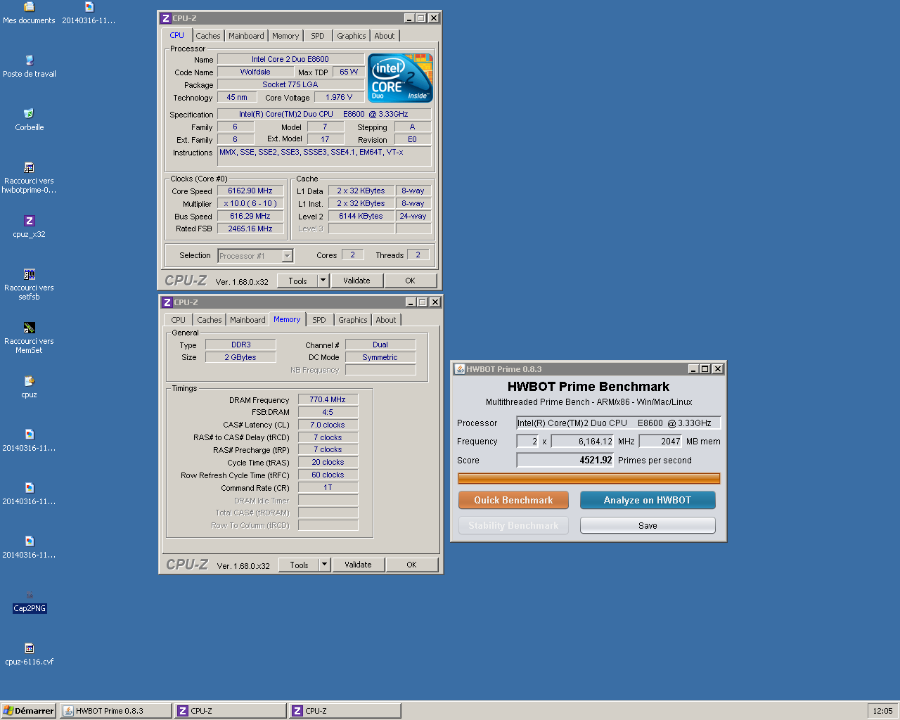Click orange benchmark progress bar
Screen dimensions: 900x720
589,478
